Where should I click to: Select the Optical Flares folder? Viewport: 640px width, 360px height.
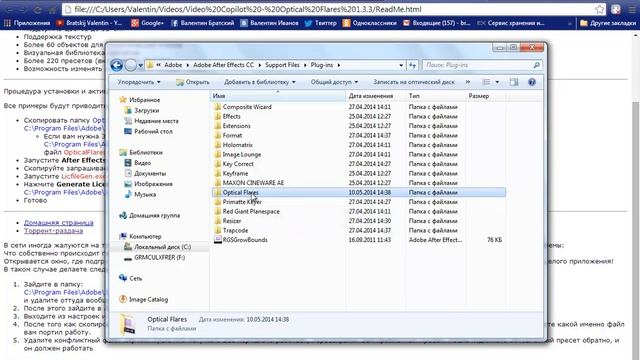(240, 192)
